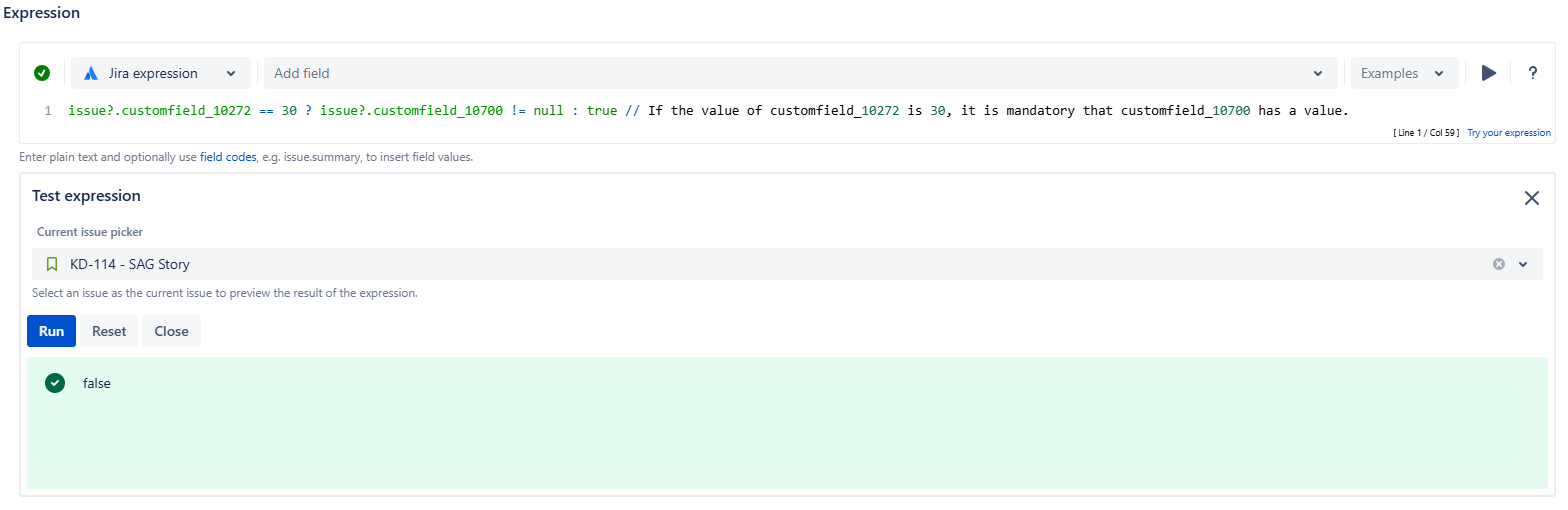Click the Close button in the test panel

coord(171,331)
